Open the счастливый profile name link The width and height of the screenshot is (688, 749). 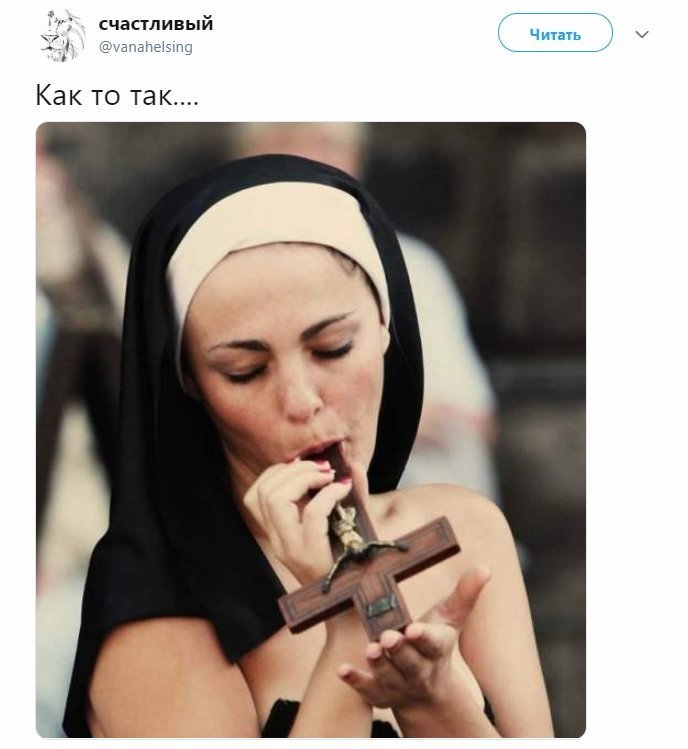(156, 23)
